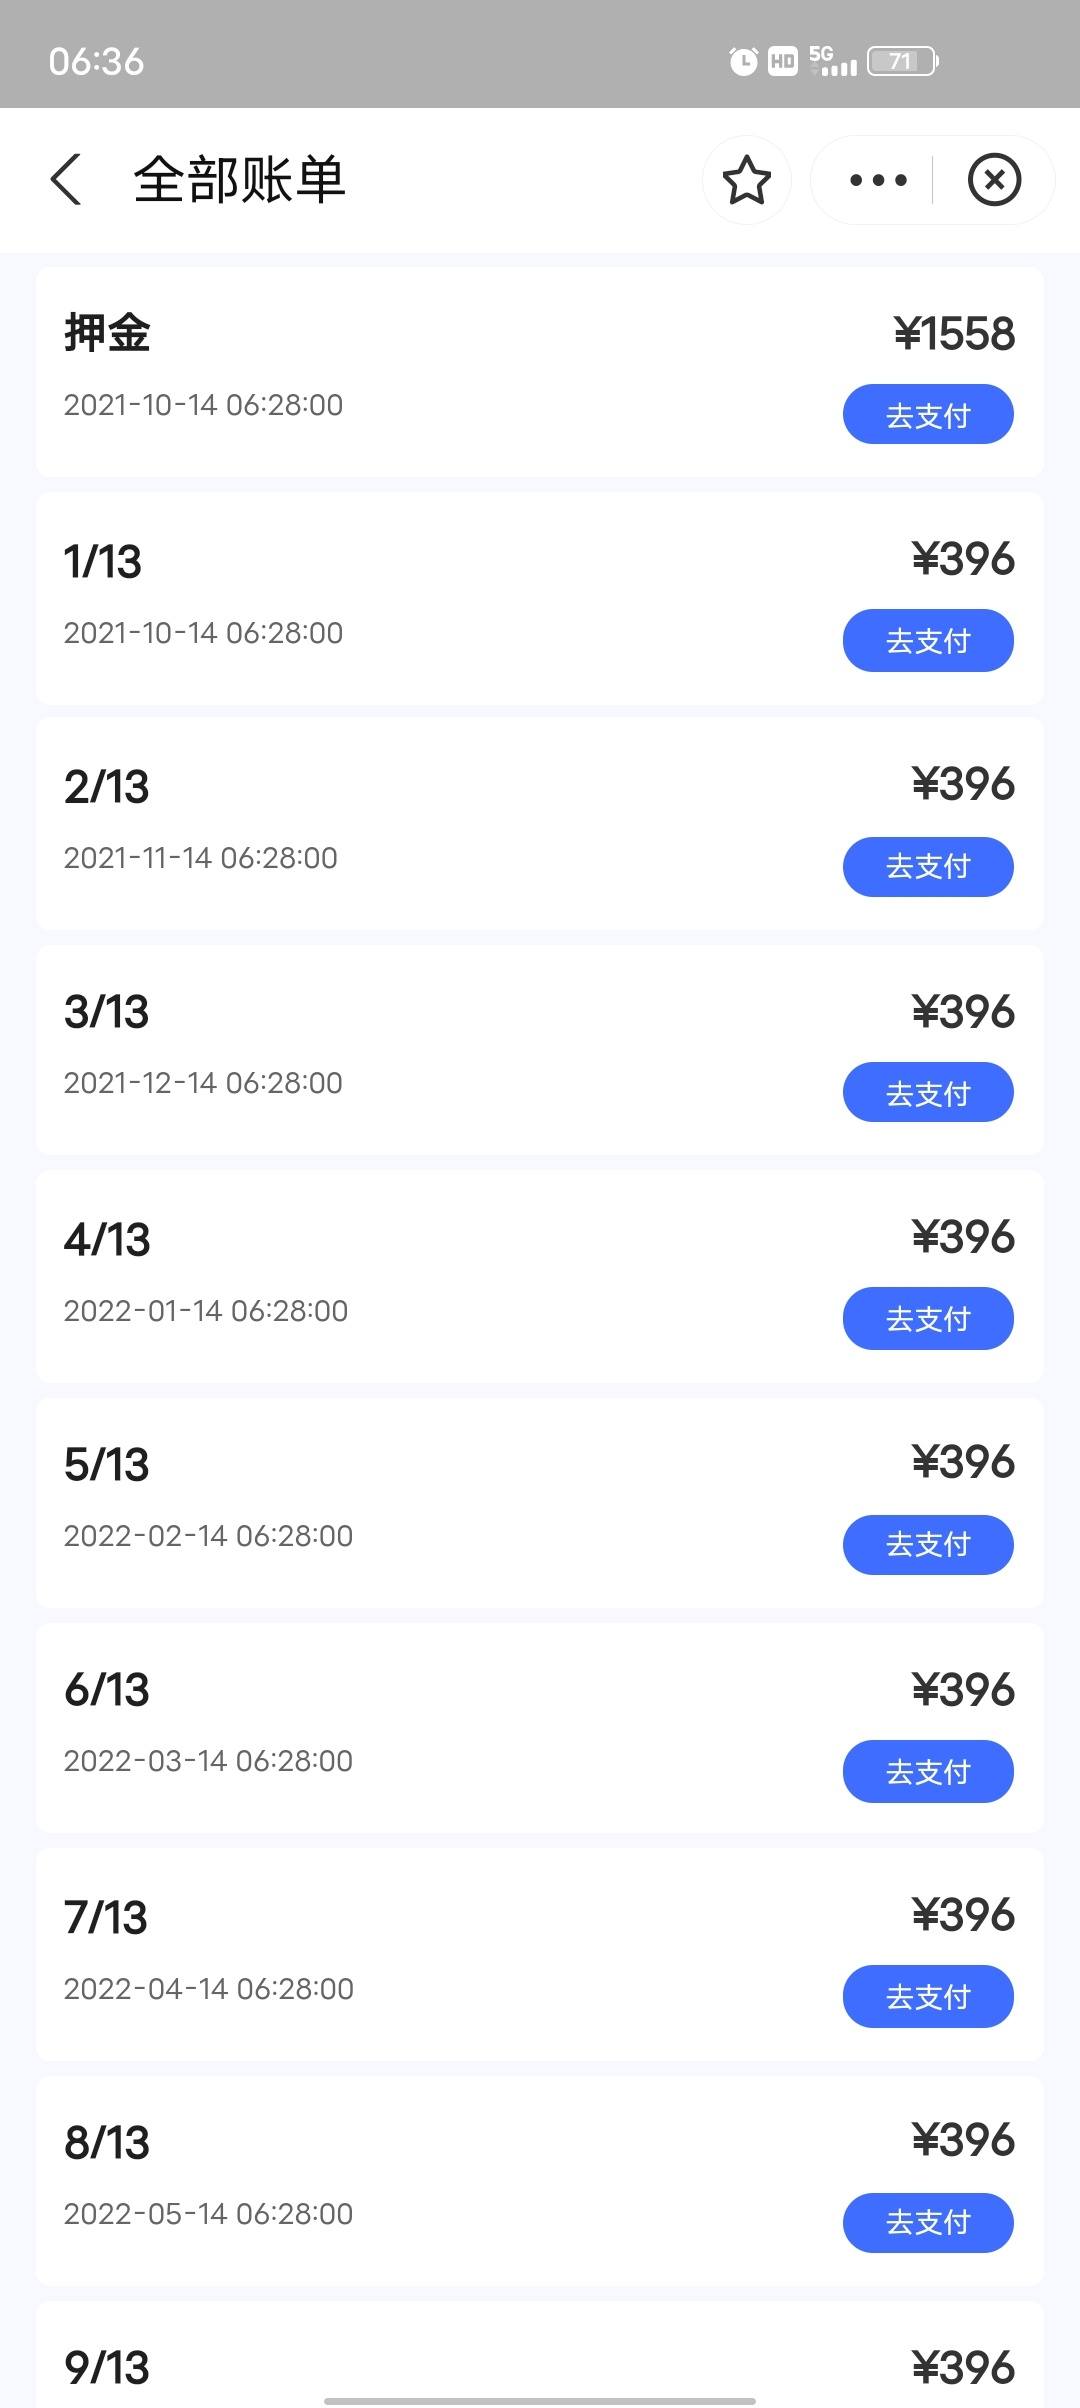Screen dimensions: 1080x2408
Task: Open the partially visible 9/13 bill card
Action: click(x=540, y=2354)
